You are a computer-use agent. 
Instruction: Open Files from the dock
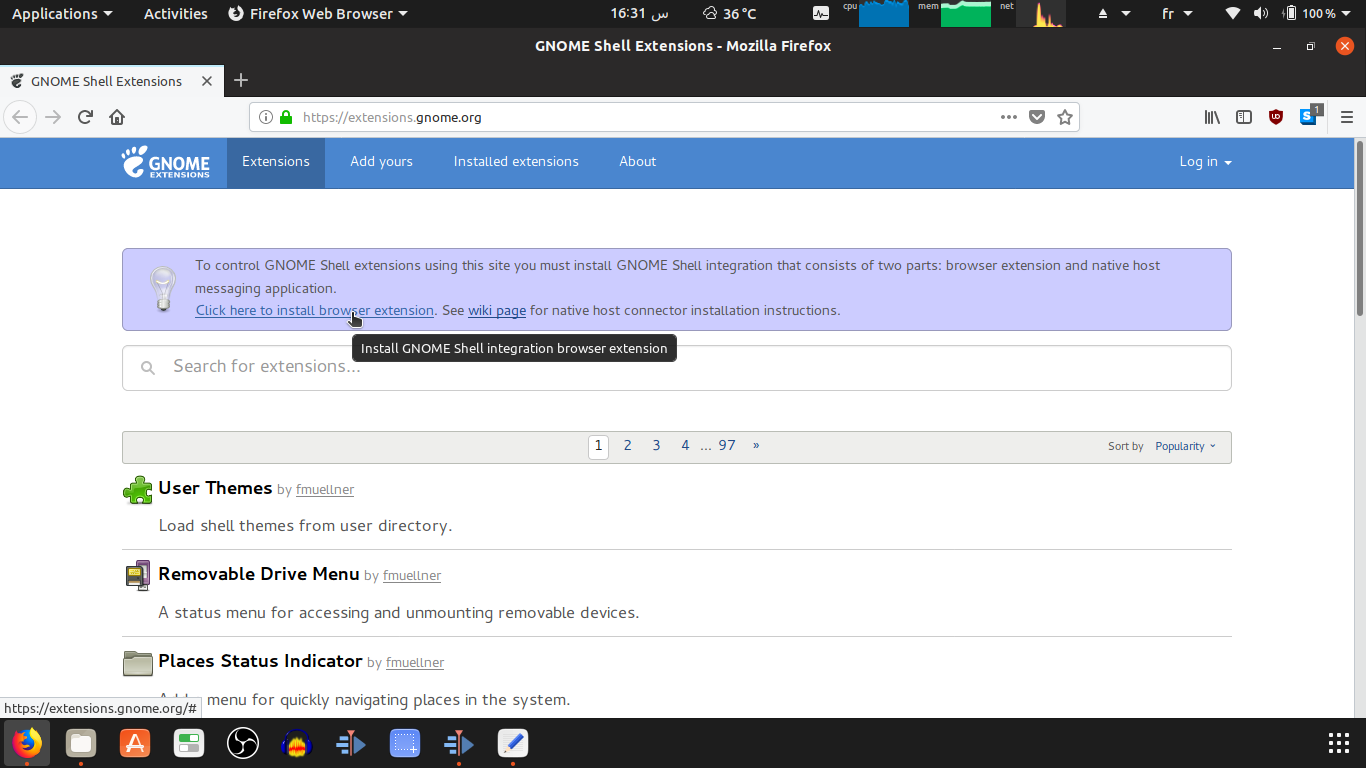81,743
